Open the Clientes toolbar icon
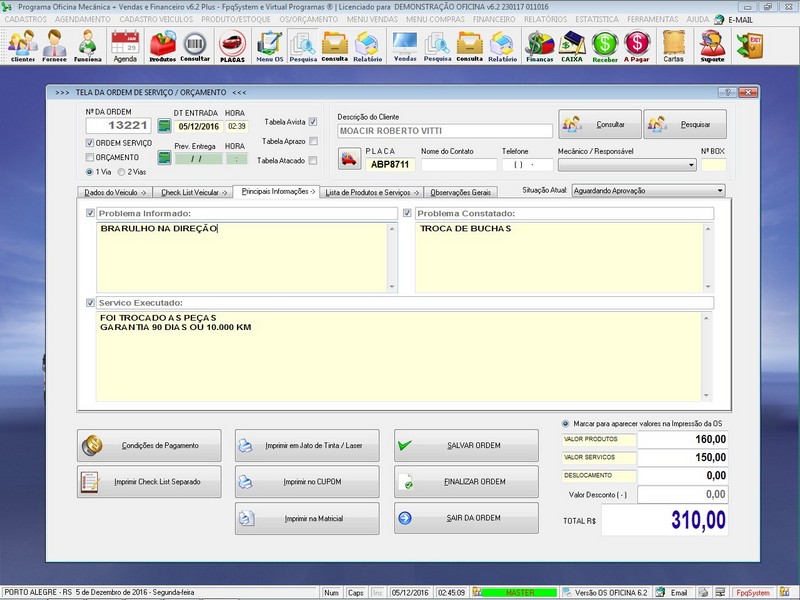Viewport: 800px width, 600px height. (x=22, y=45)
